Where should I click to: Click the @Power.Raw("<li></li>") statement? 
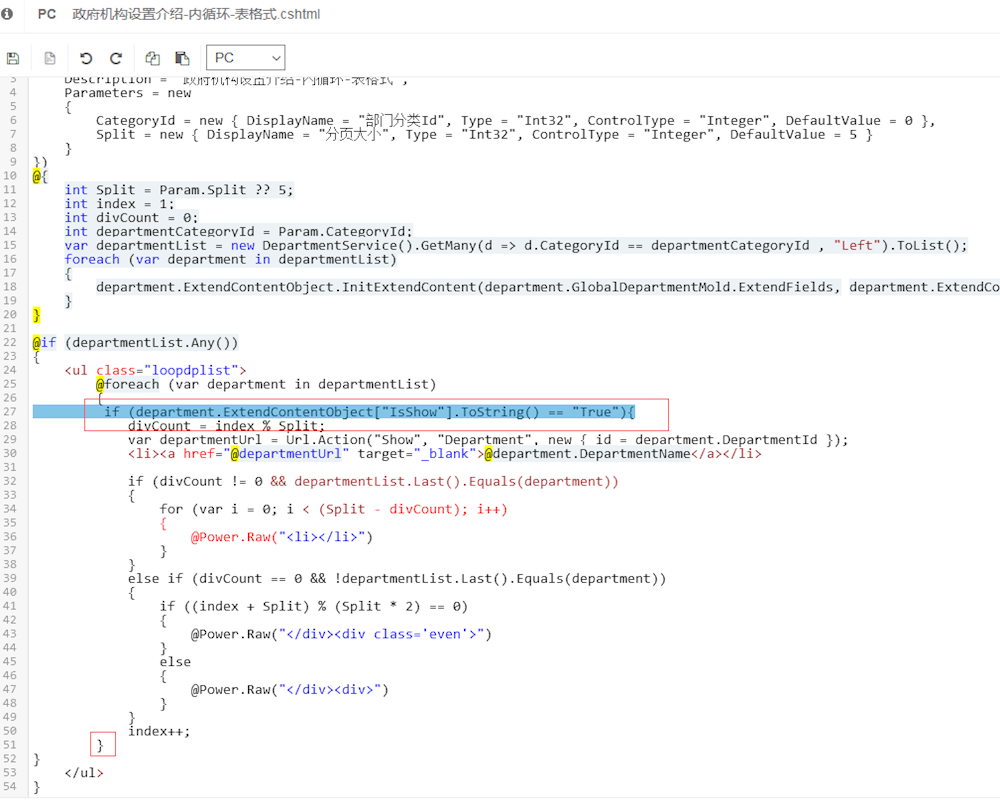pos(282,537)
